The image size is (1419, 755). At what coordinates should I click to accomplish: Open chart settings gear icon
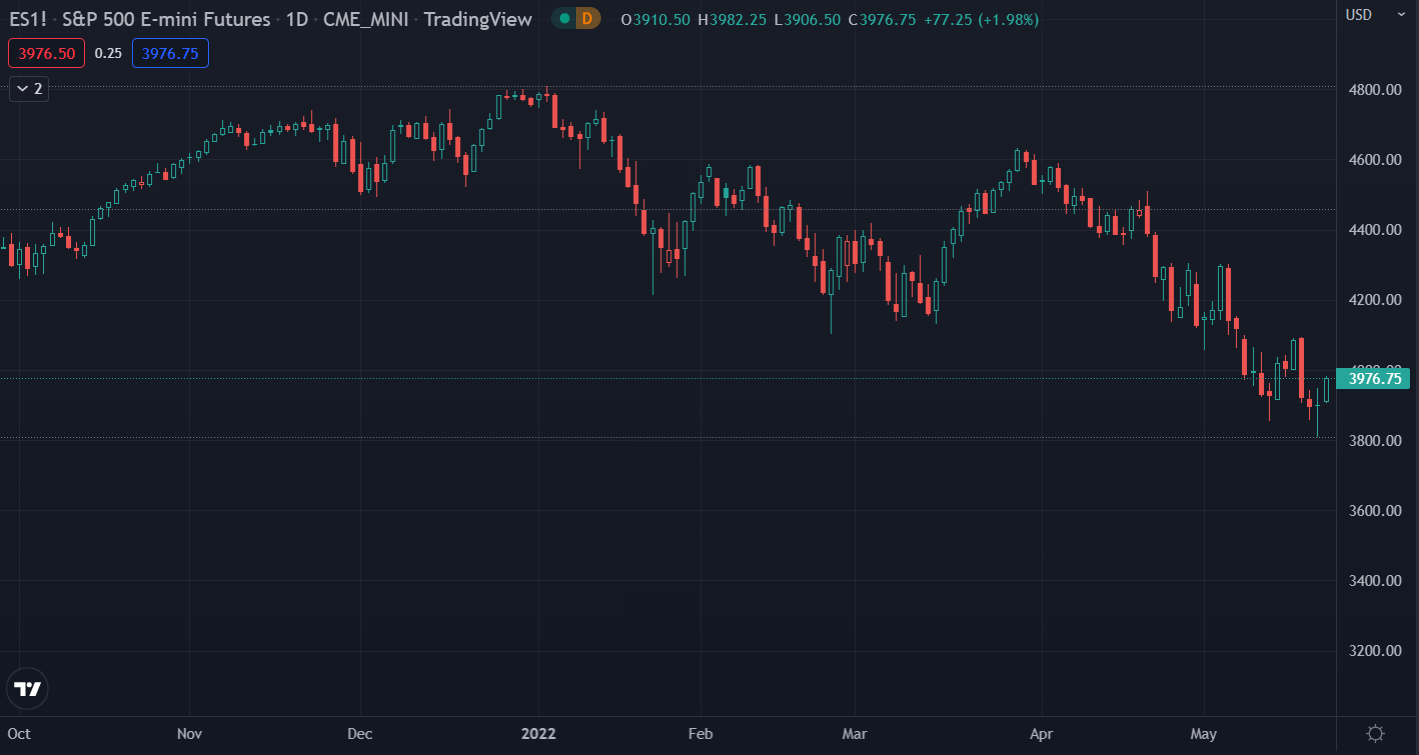pos(1375,734)
